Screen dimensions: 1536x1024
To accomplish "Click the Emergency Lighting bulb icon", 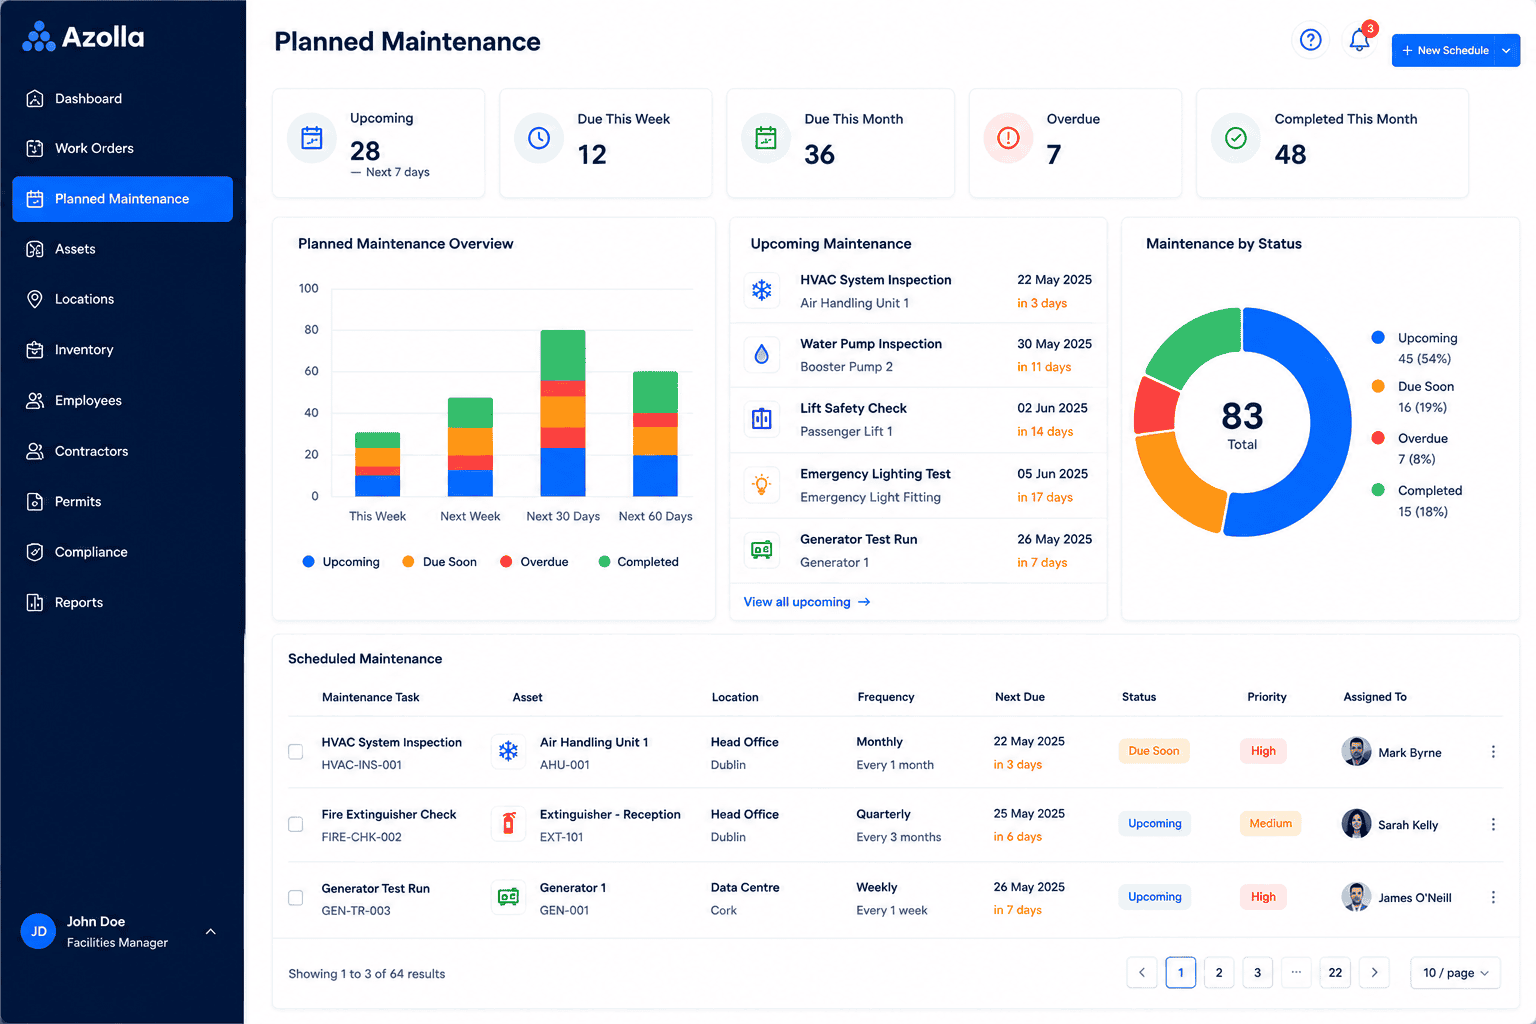I will 762,485.
